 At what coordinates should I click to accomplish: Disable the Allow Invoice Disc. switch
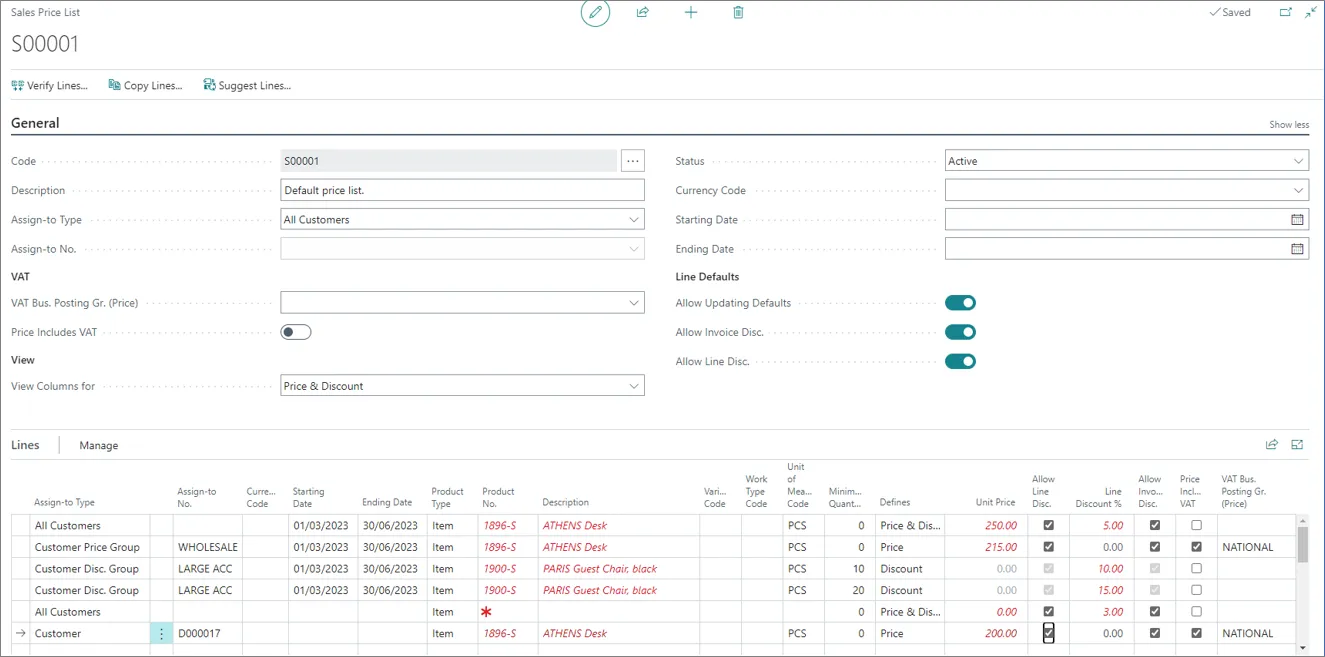[960, 332]
